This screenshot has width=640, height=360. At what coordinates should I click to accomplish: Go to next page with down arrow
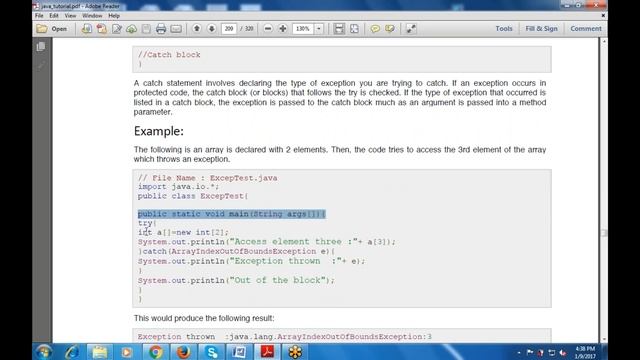211,29
